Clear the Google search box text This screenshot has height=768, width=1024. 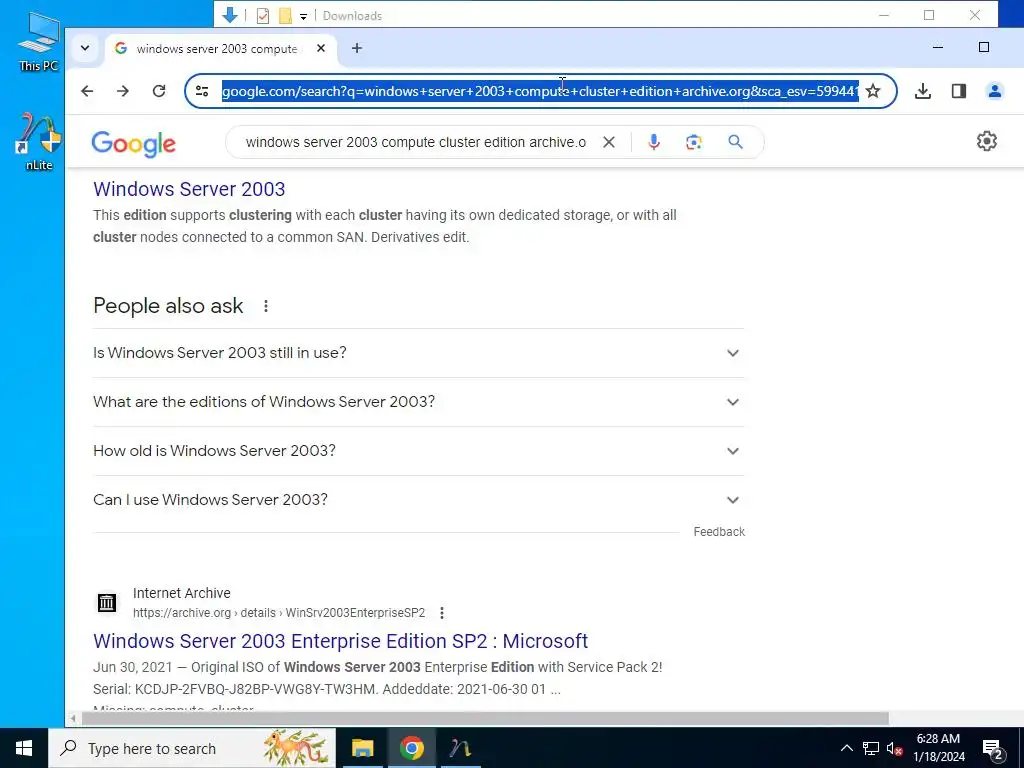click(609, 142)
